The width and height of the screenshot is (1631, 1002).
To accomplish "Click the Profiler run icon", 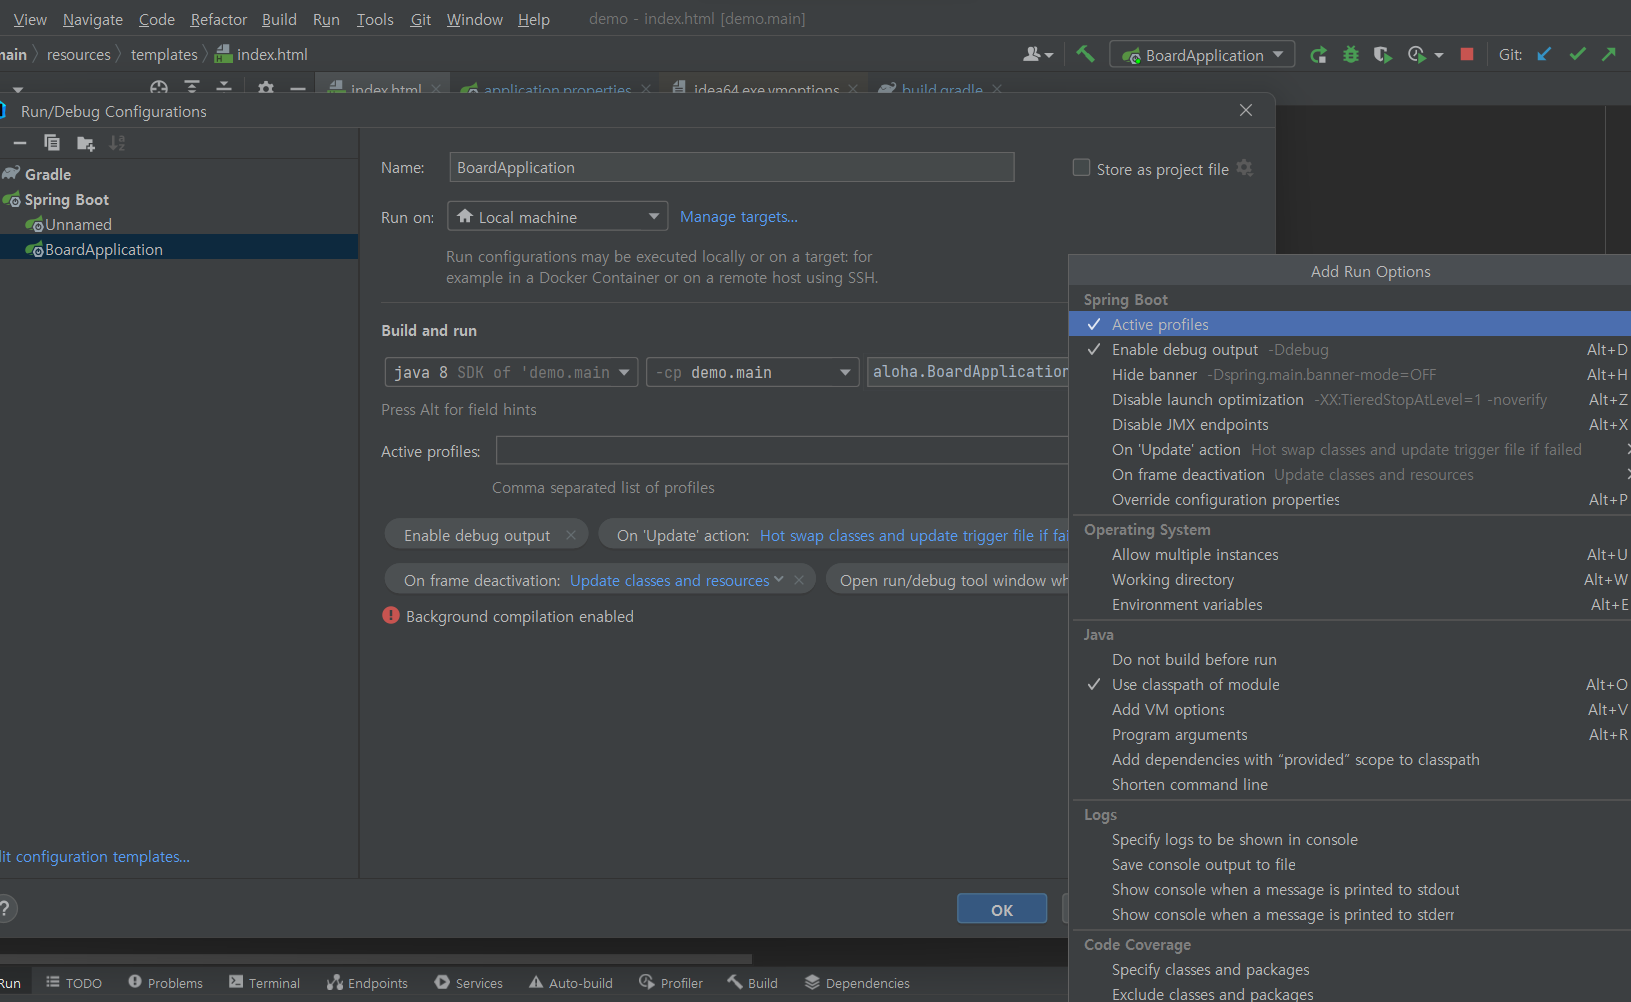I will pos(1416,55).
